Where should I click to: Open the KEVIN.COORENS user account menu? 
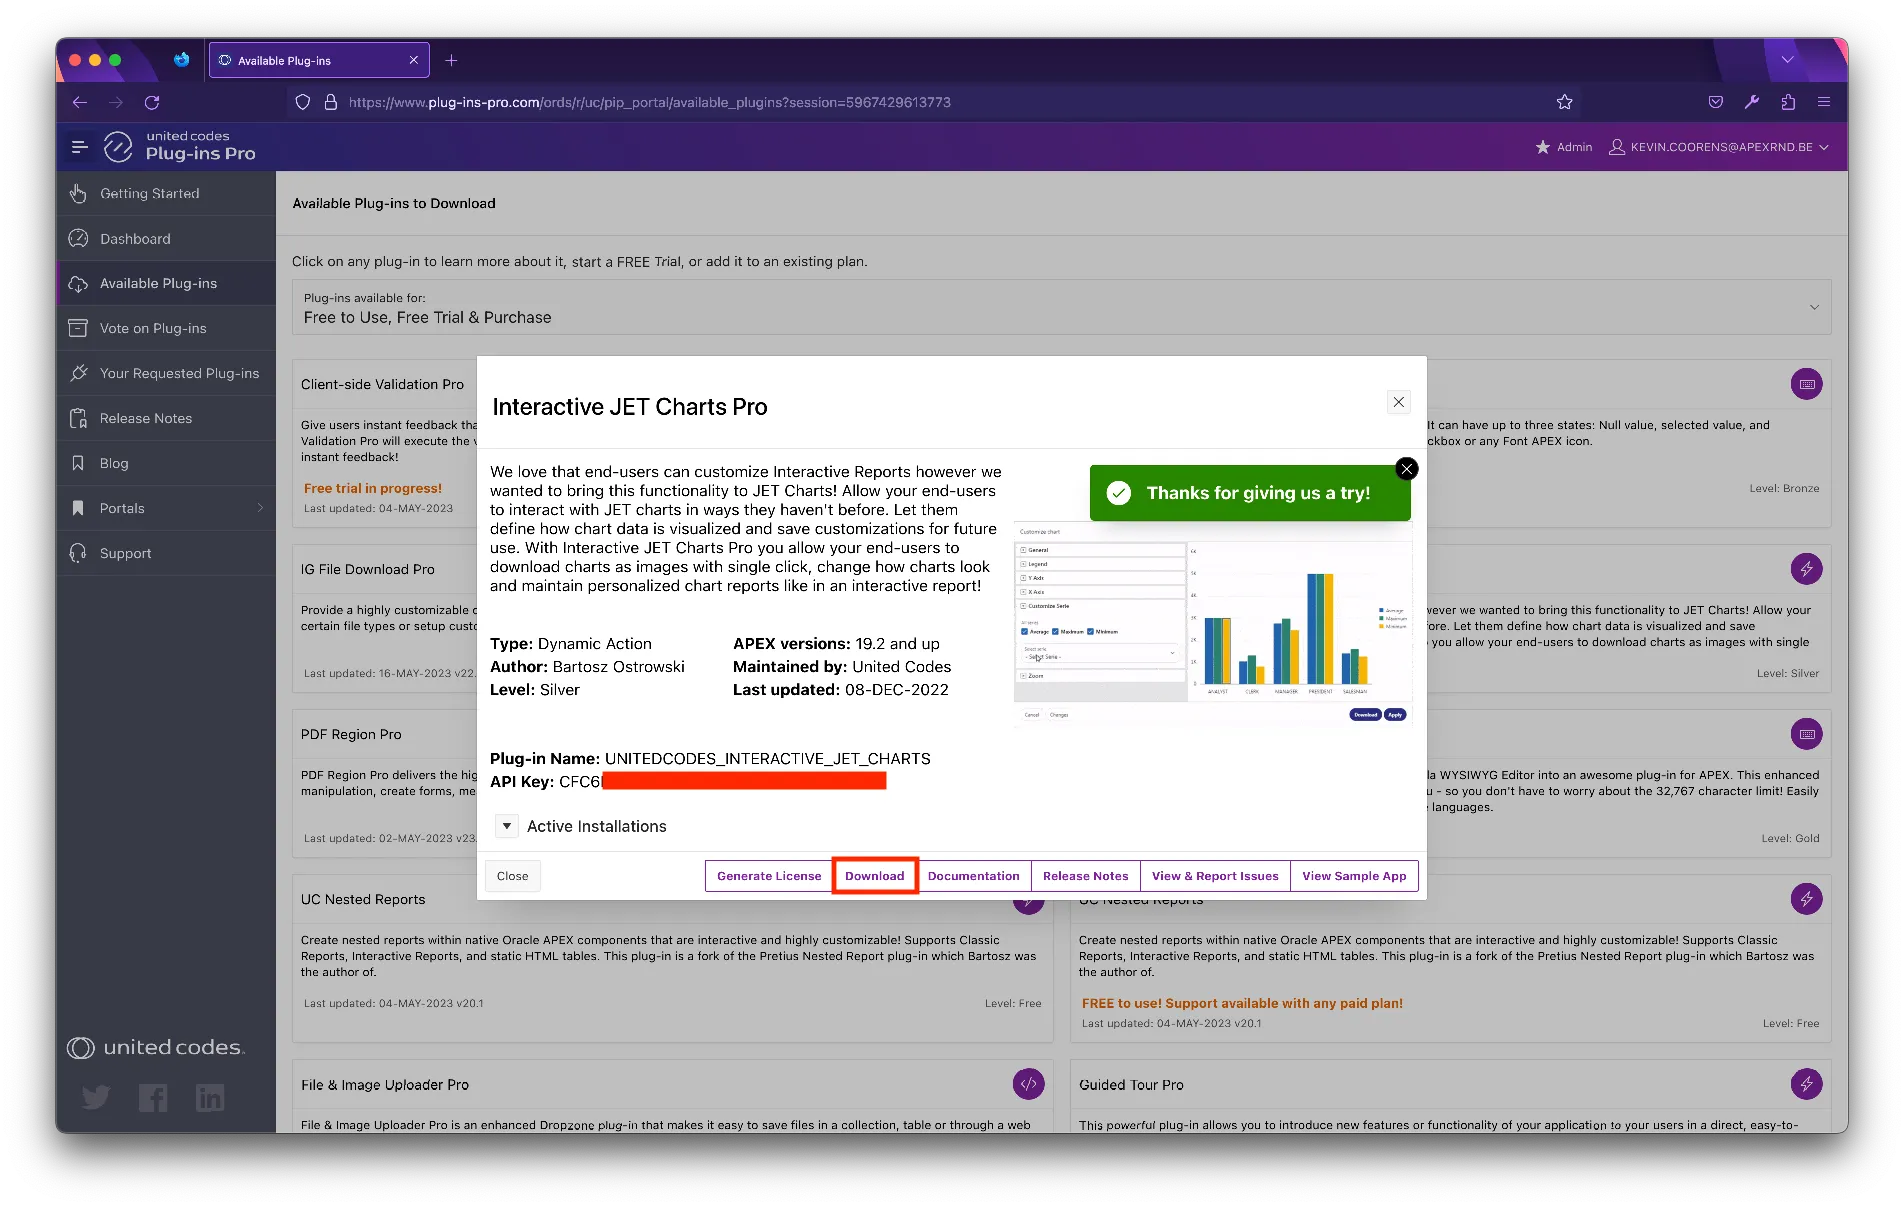(1719, 147)
